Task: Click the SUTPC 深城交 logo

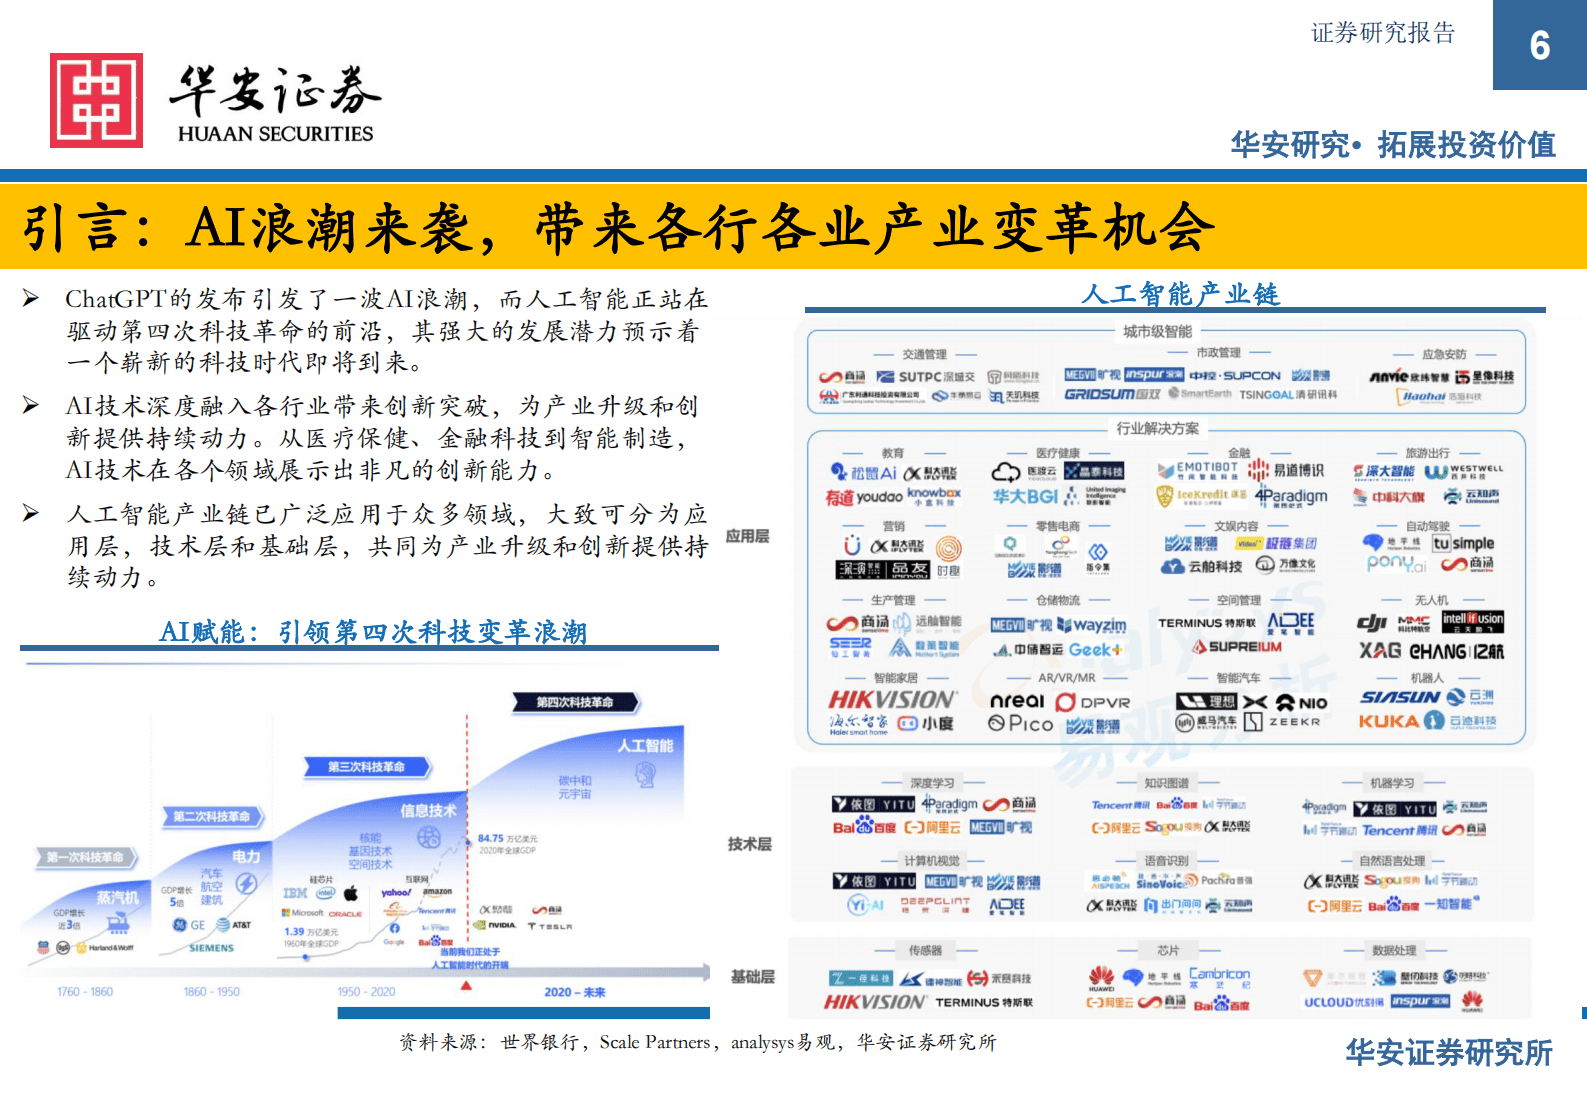Action: [x=925, y=377]
